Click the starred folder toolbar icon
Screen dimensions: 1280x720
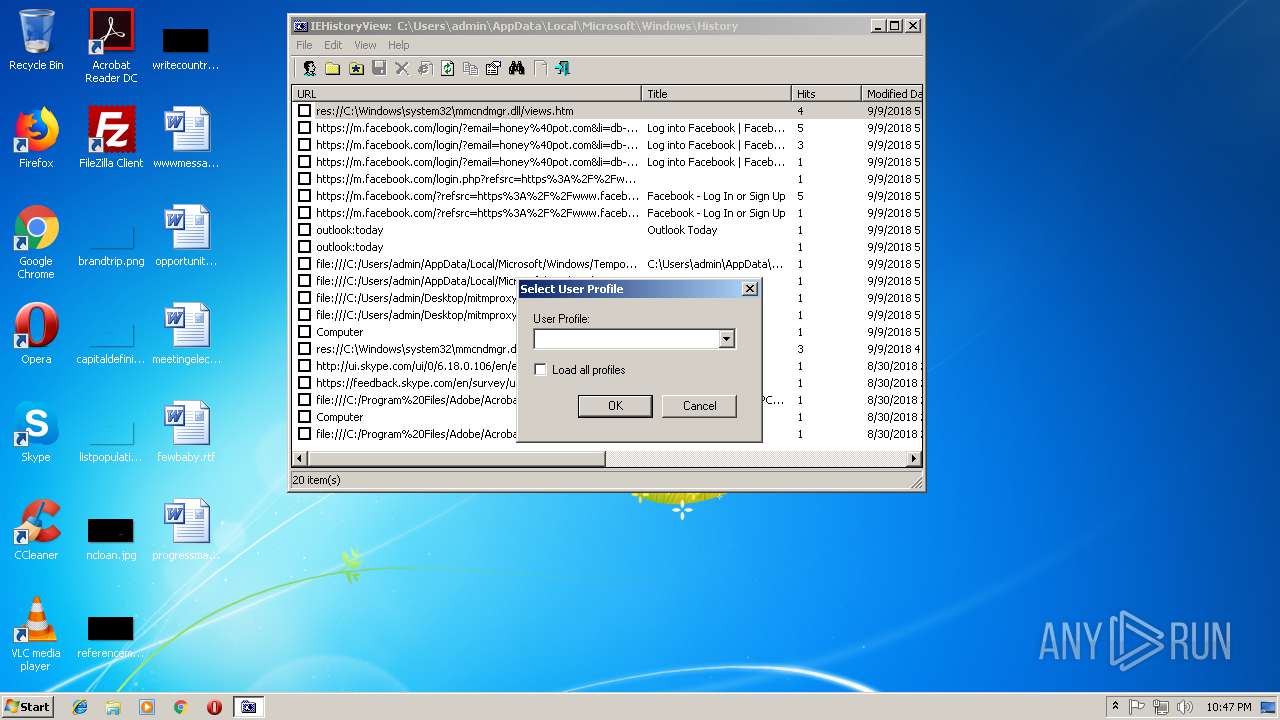click(356, 68)
